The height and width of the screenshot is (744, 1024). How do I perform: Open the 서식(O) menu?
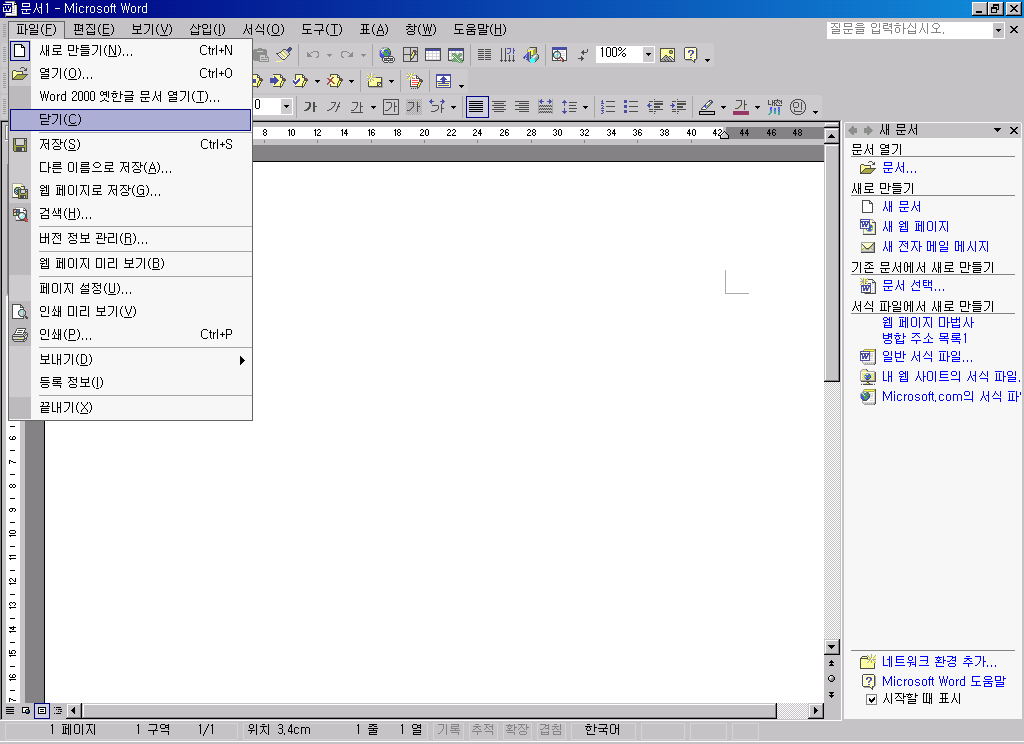pyautogui.click(x=264, y=29)
